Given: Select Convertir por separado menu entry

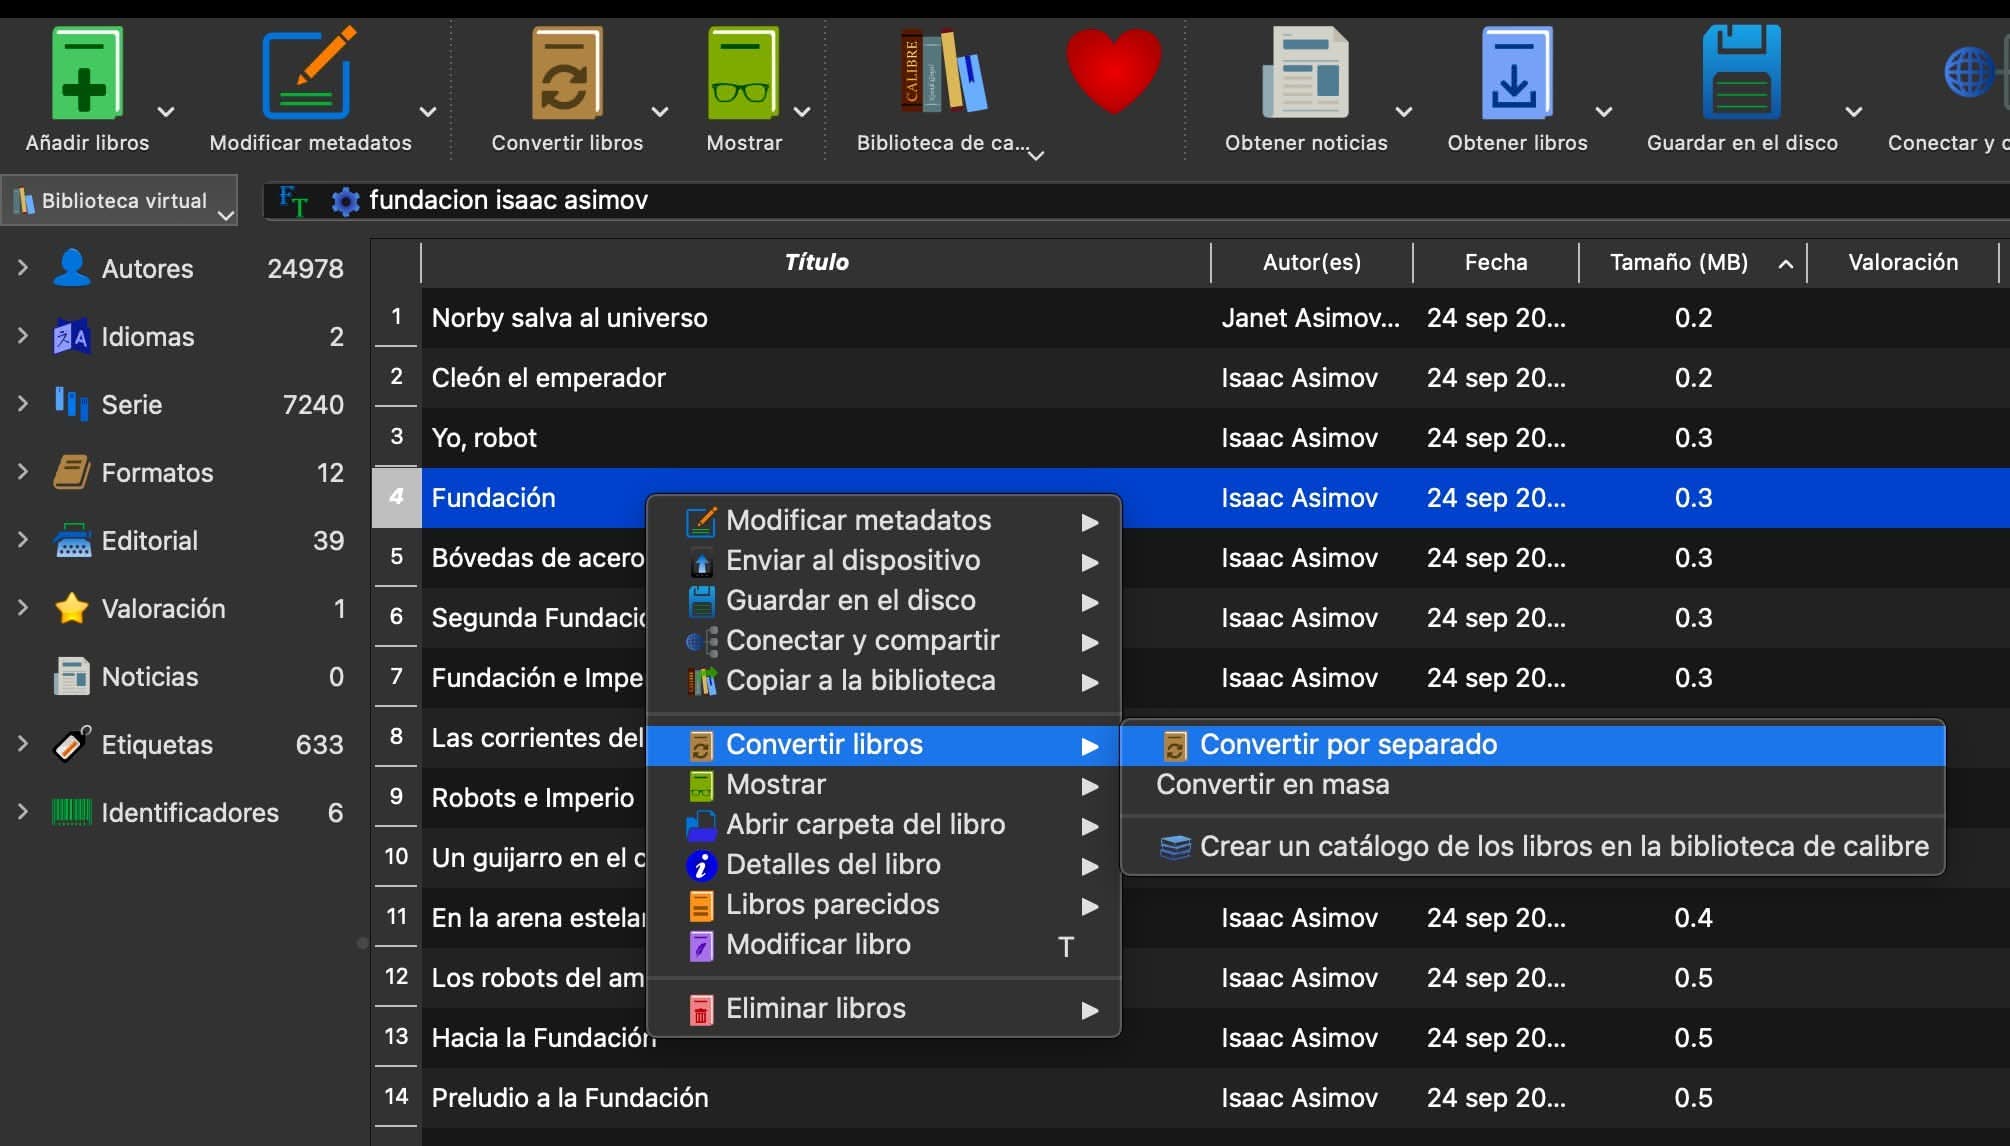Looking at the screenshot, I should pos(1348,744).
